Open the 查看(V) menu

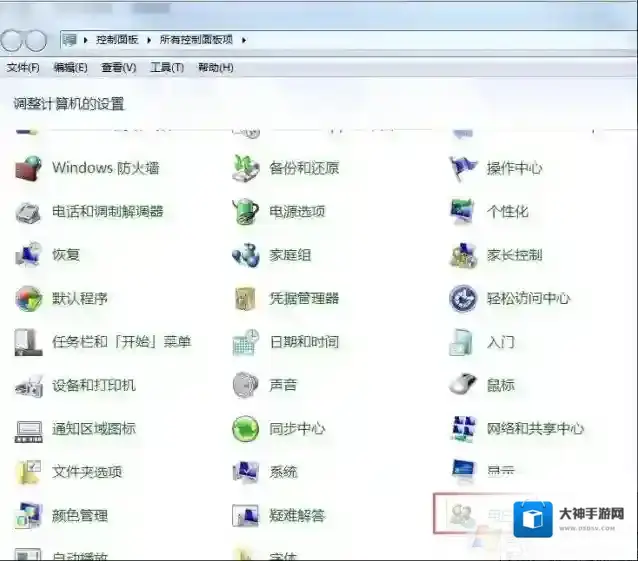click(x=118, y=68)
